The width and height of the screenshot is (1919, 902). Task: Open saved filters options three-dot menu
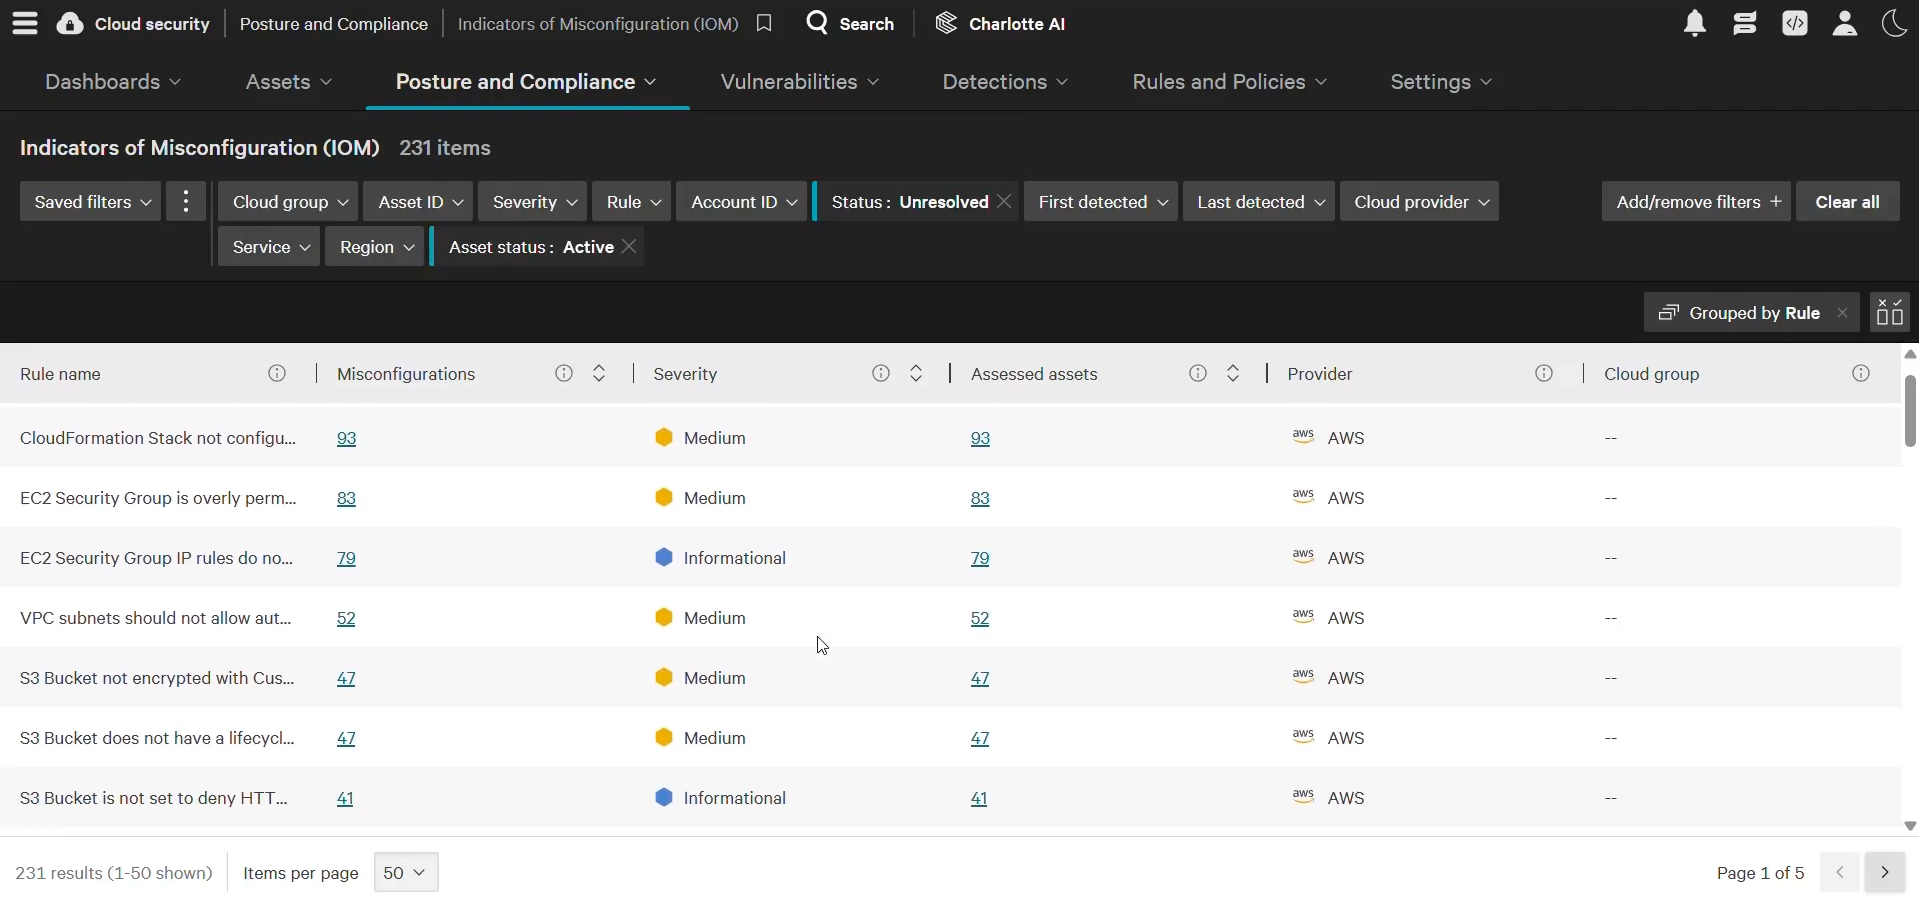pos(186,202)
